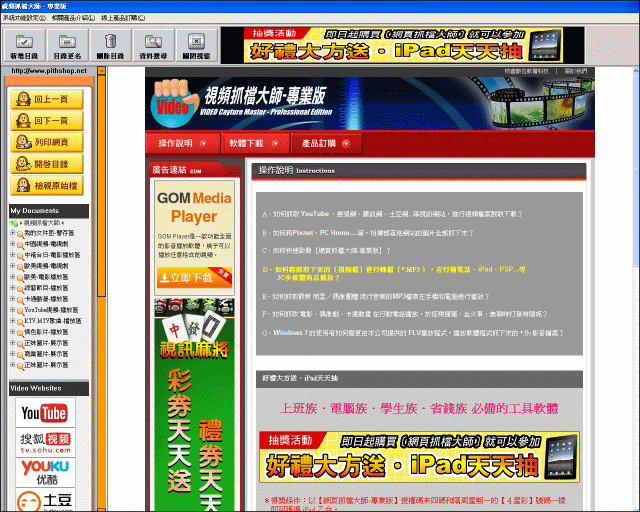This screenshot has width=640, height=512.
Task: Expand the 歐美-電影播放區 tree node
Action: pyautogui.click(x=13, y=277)
